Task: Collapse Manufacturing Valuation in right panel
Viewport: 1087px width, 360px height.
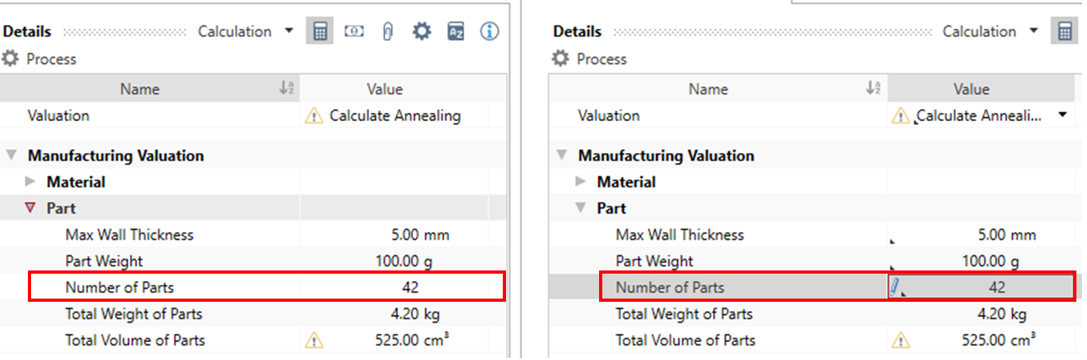Action: (x=560, y=156)
